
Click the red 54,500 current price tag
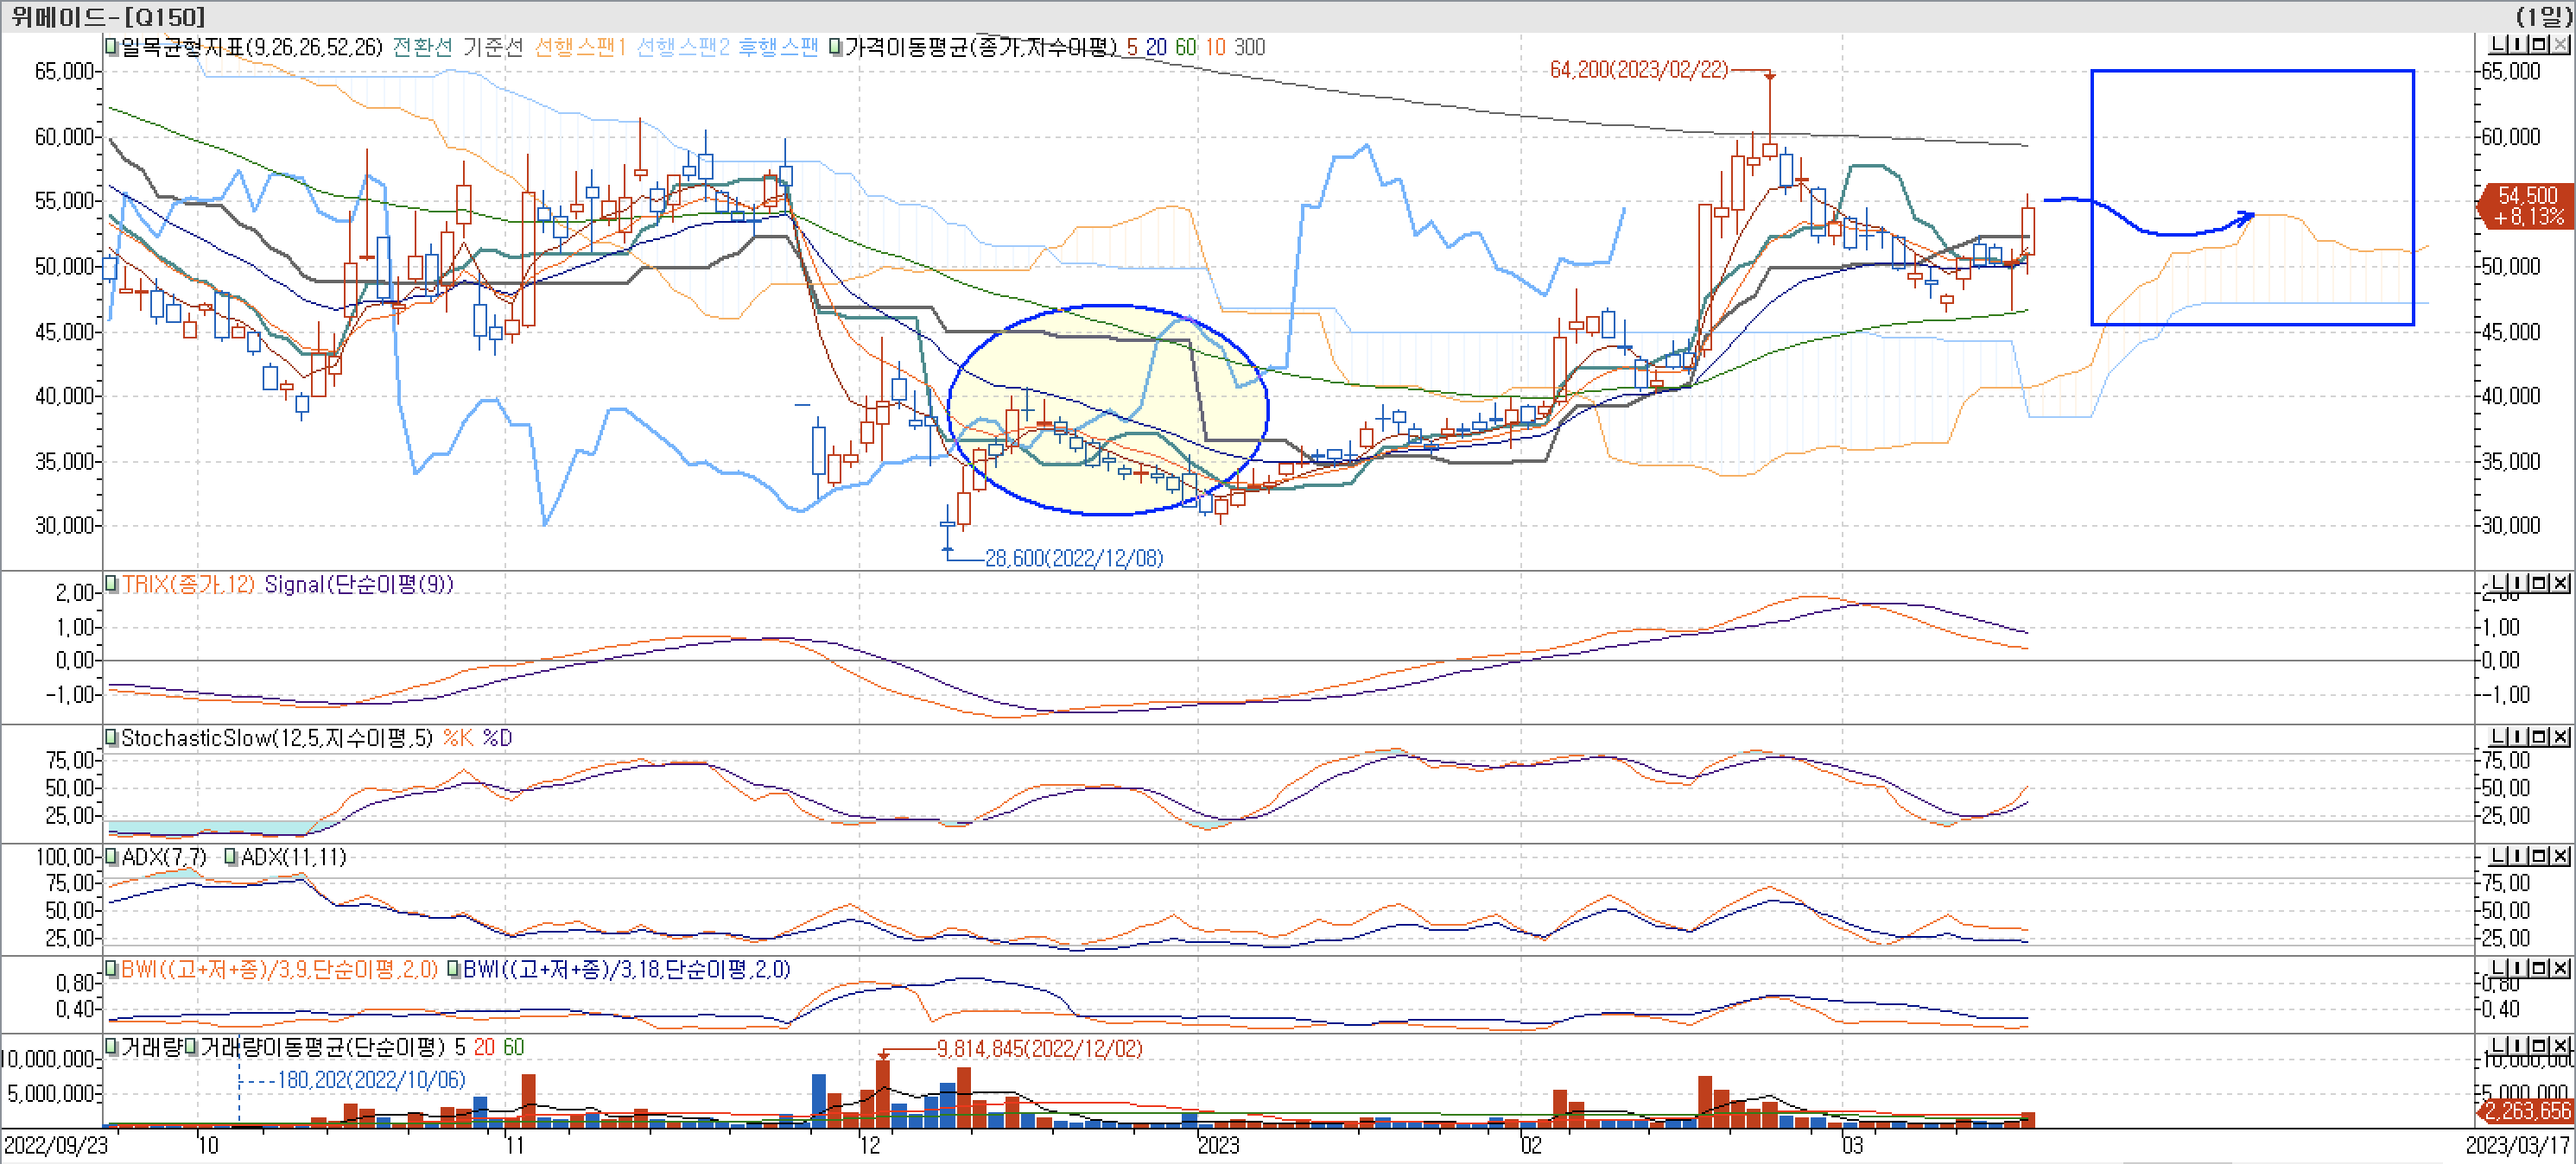pyautogui.click(x=2527, y=206)
